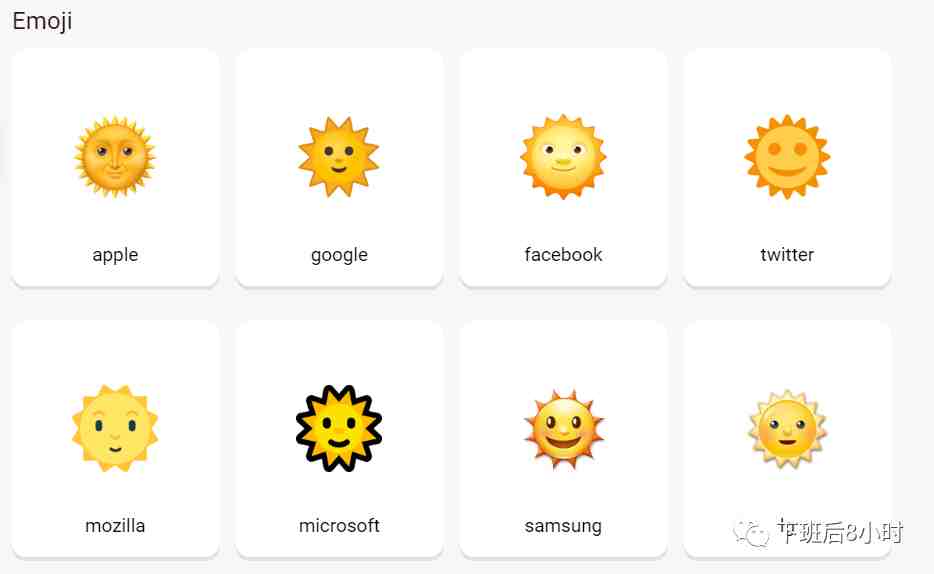Click the Apple sun with face emoji

click(x=115, y=157)
